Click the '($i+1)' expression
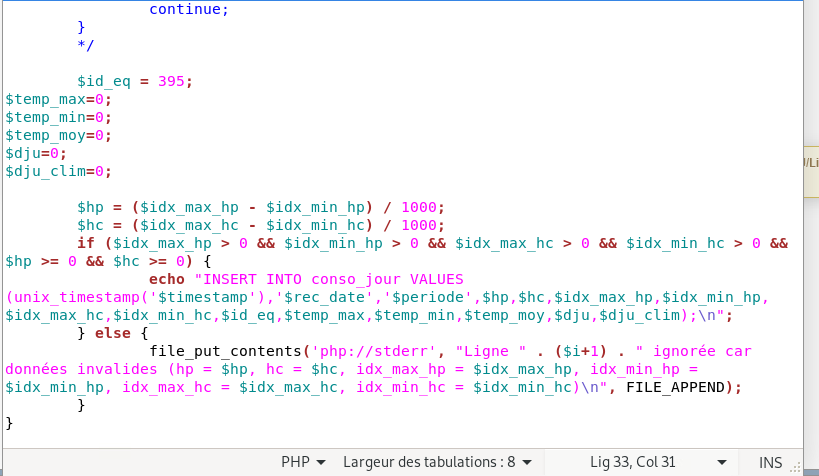 point(580,351)
